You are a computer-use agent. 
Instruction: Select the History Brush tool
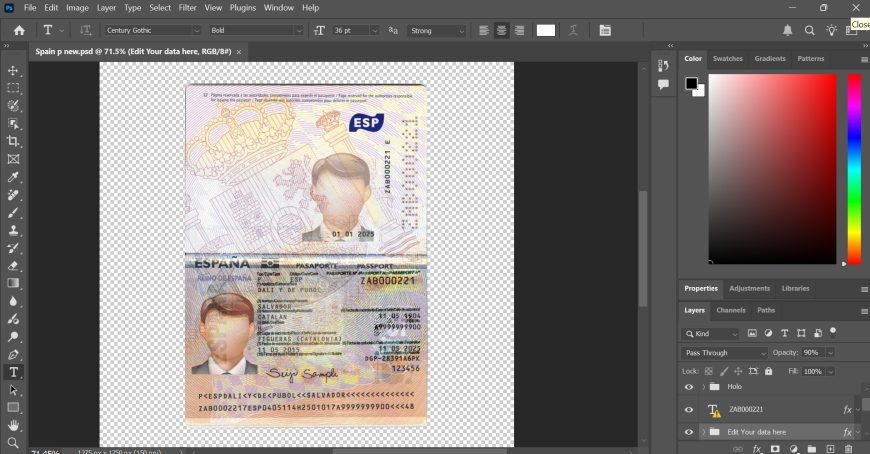pos(13,248)
